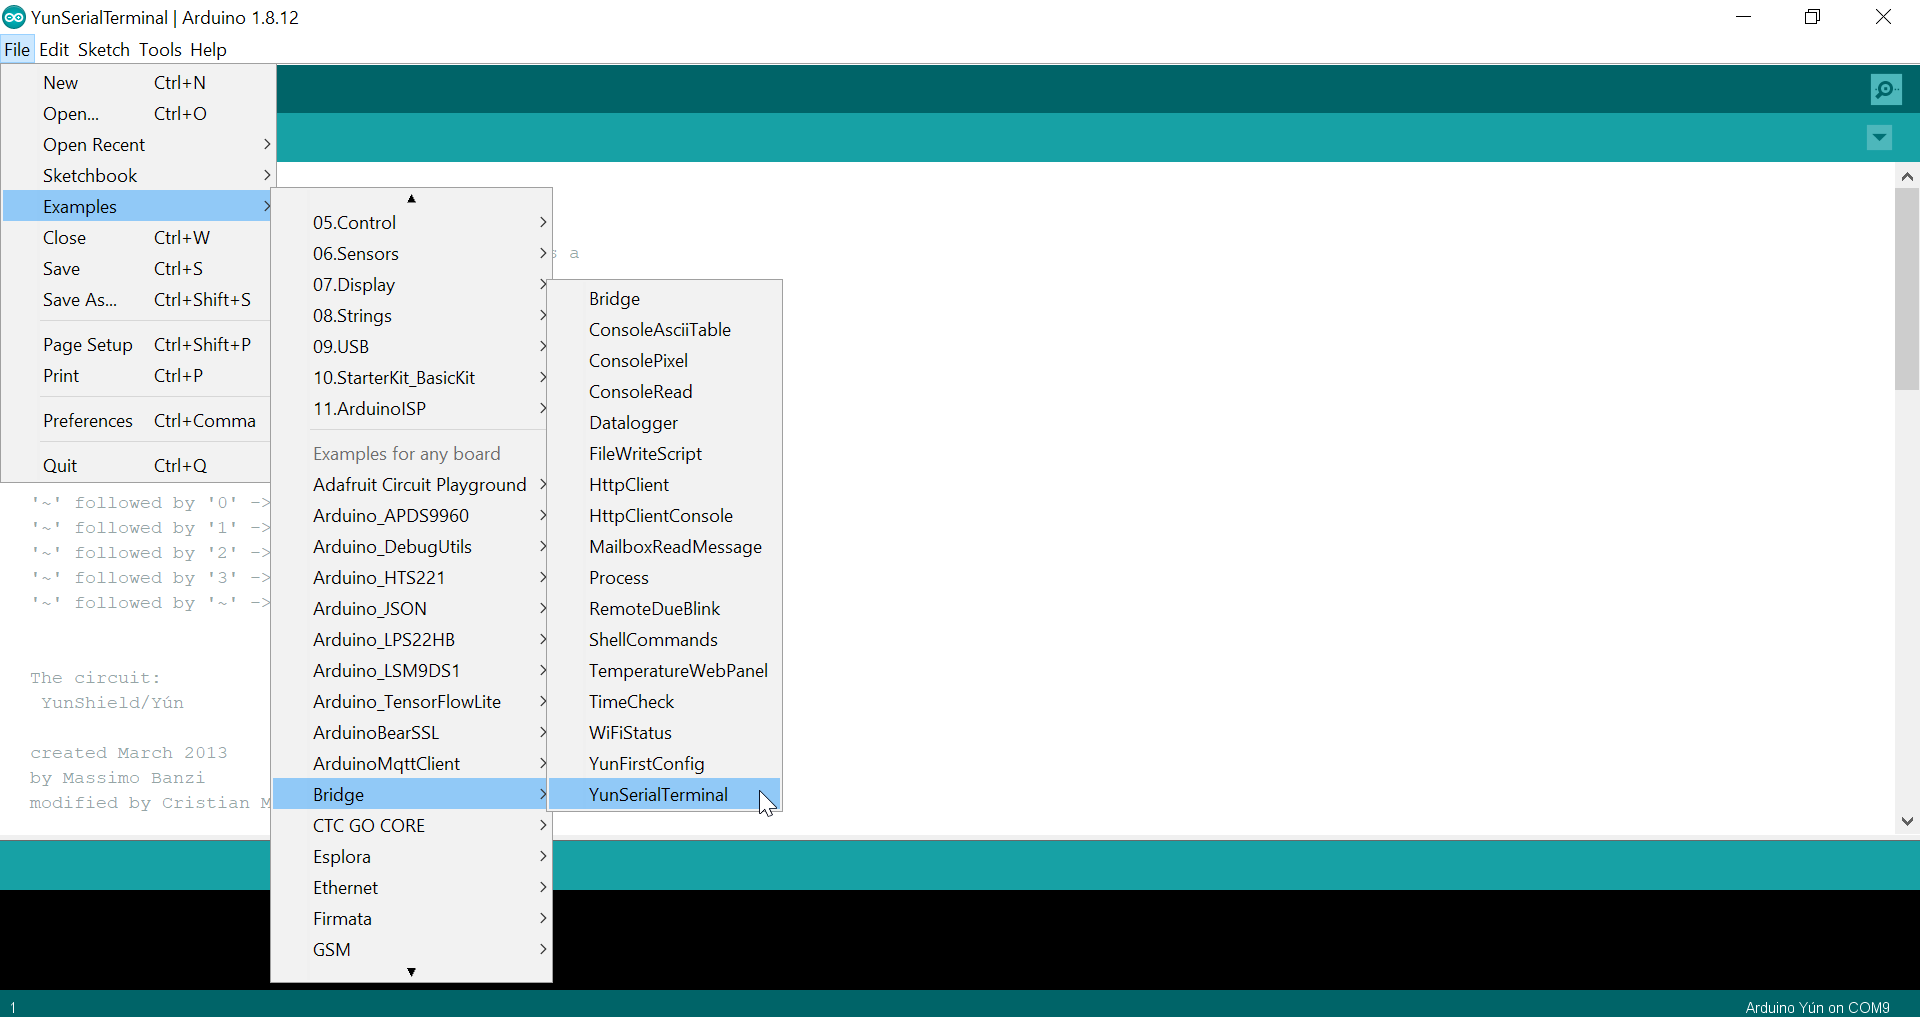Choose Preferences from the File menu
Screen dimensions: 1920x1017
tap(88, 421)
